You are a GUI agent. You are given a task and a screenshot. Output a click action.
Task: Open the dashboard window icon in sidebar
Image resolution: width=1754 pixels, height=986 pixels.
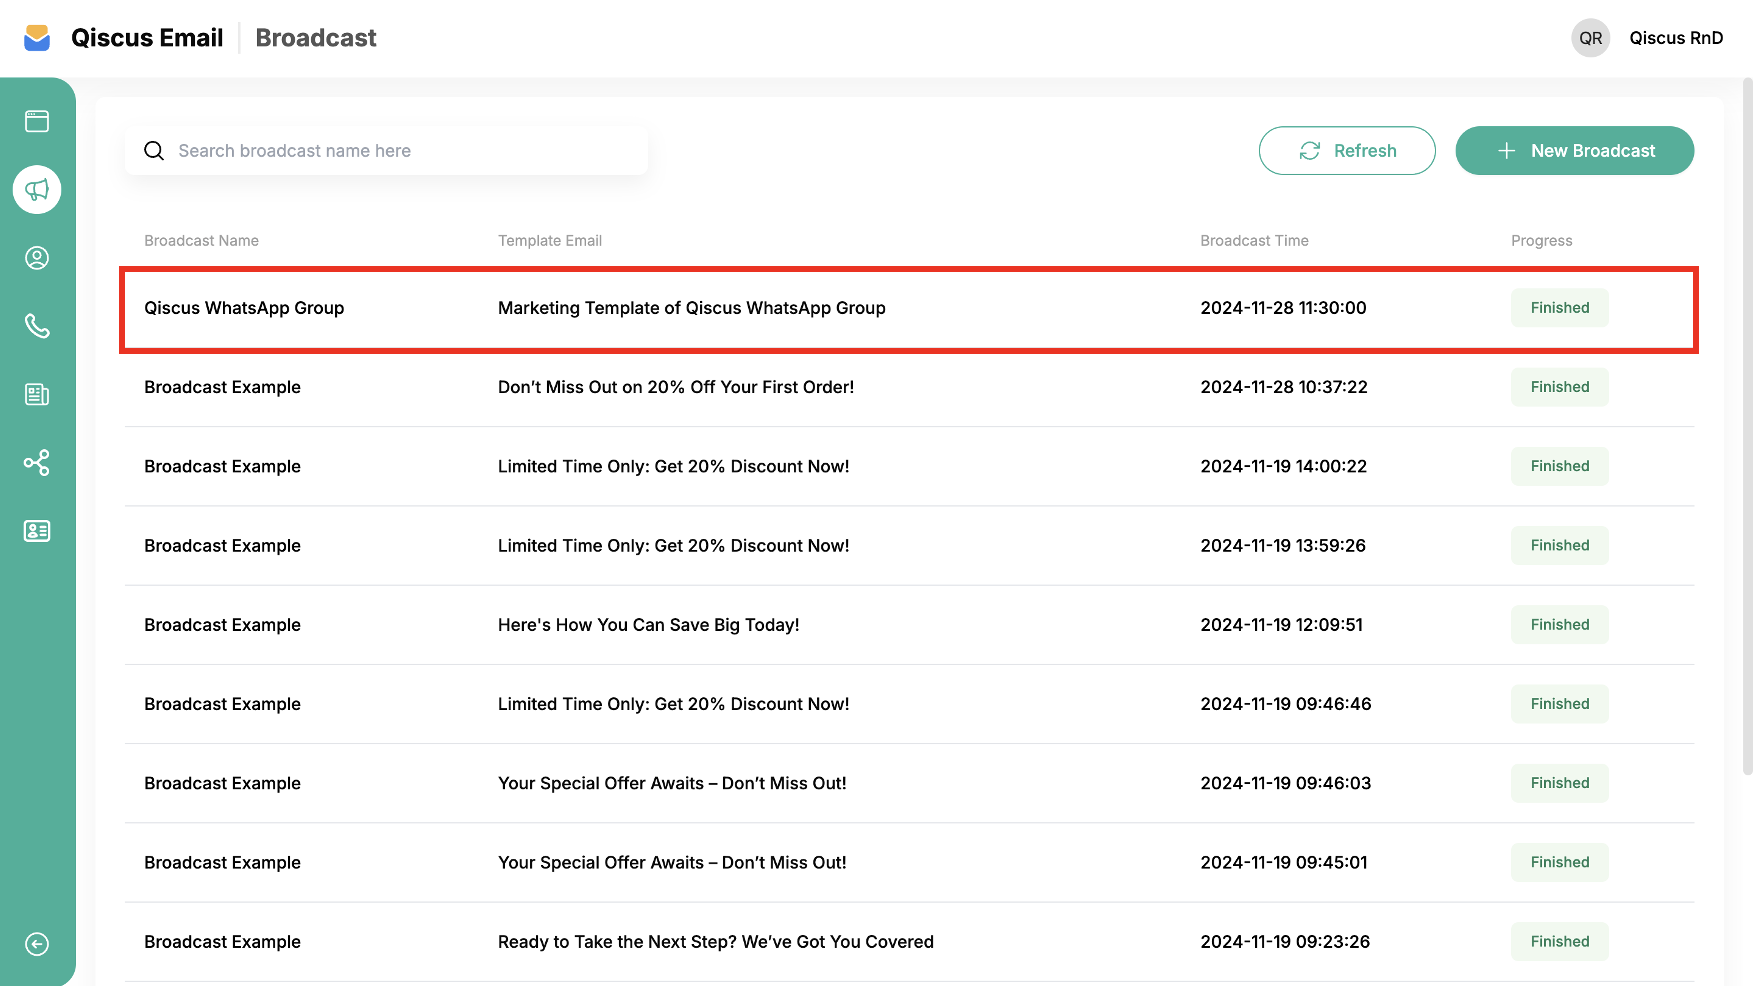click(x=37, y=121)
